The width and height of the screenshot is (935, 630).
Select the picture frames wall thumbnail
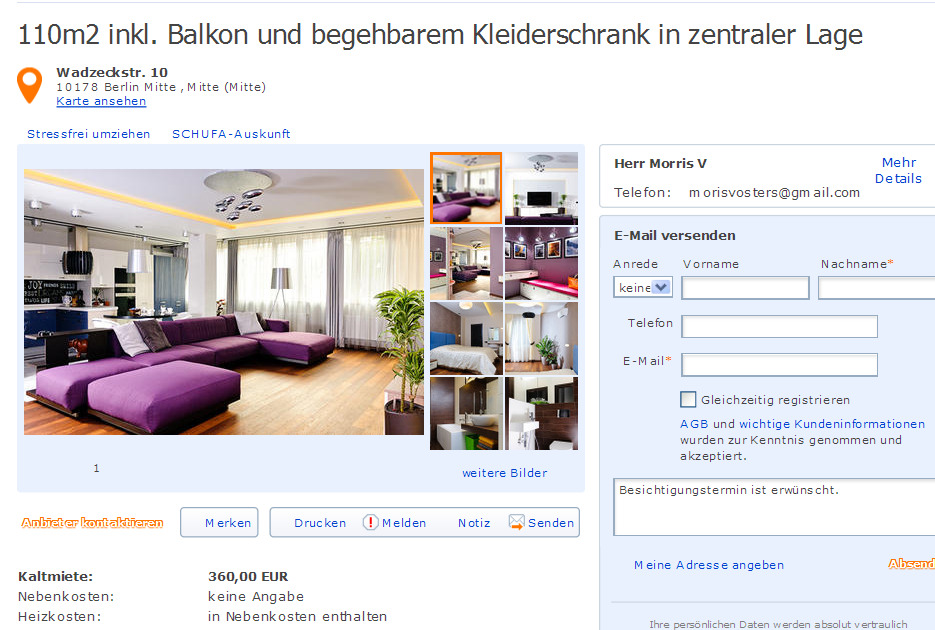pos(541,263)
